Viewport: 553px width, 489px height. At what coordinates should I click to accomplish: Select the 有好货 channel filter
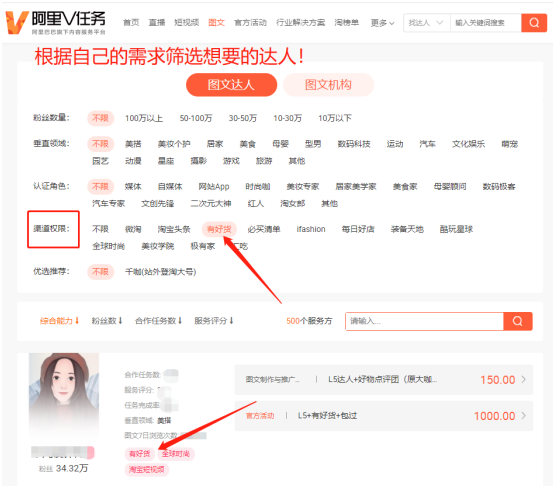click(x=219, y=229)
